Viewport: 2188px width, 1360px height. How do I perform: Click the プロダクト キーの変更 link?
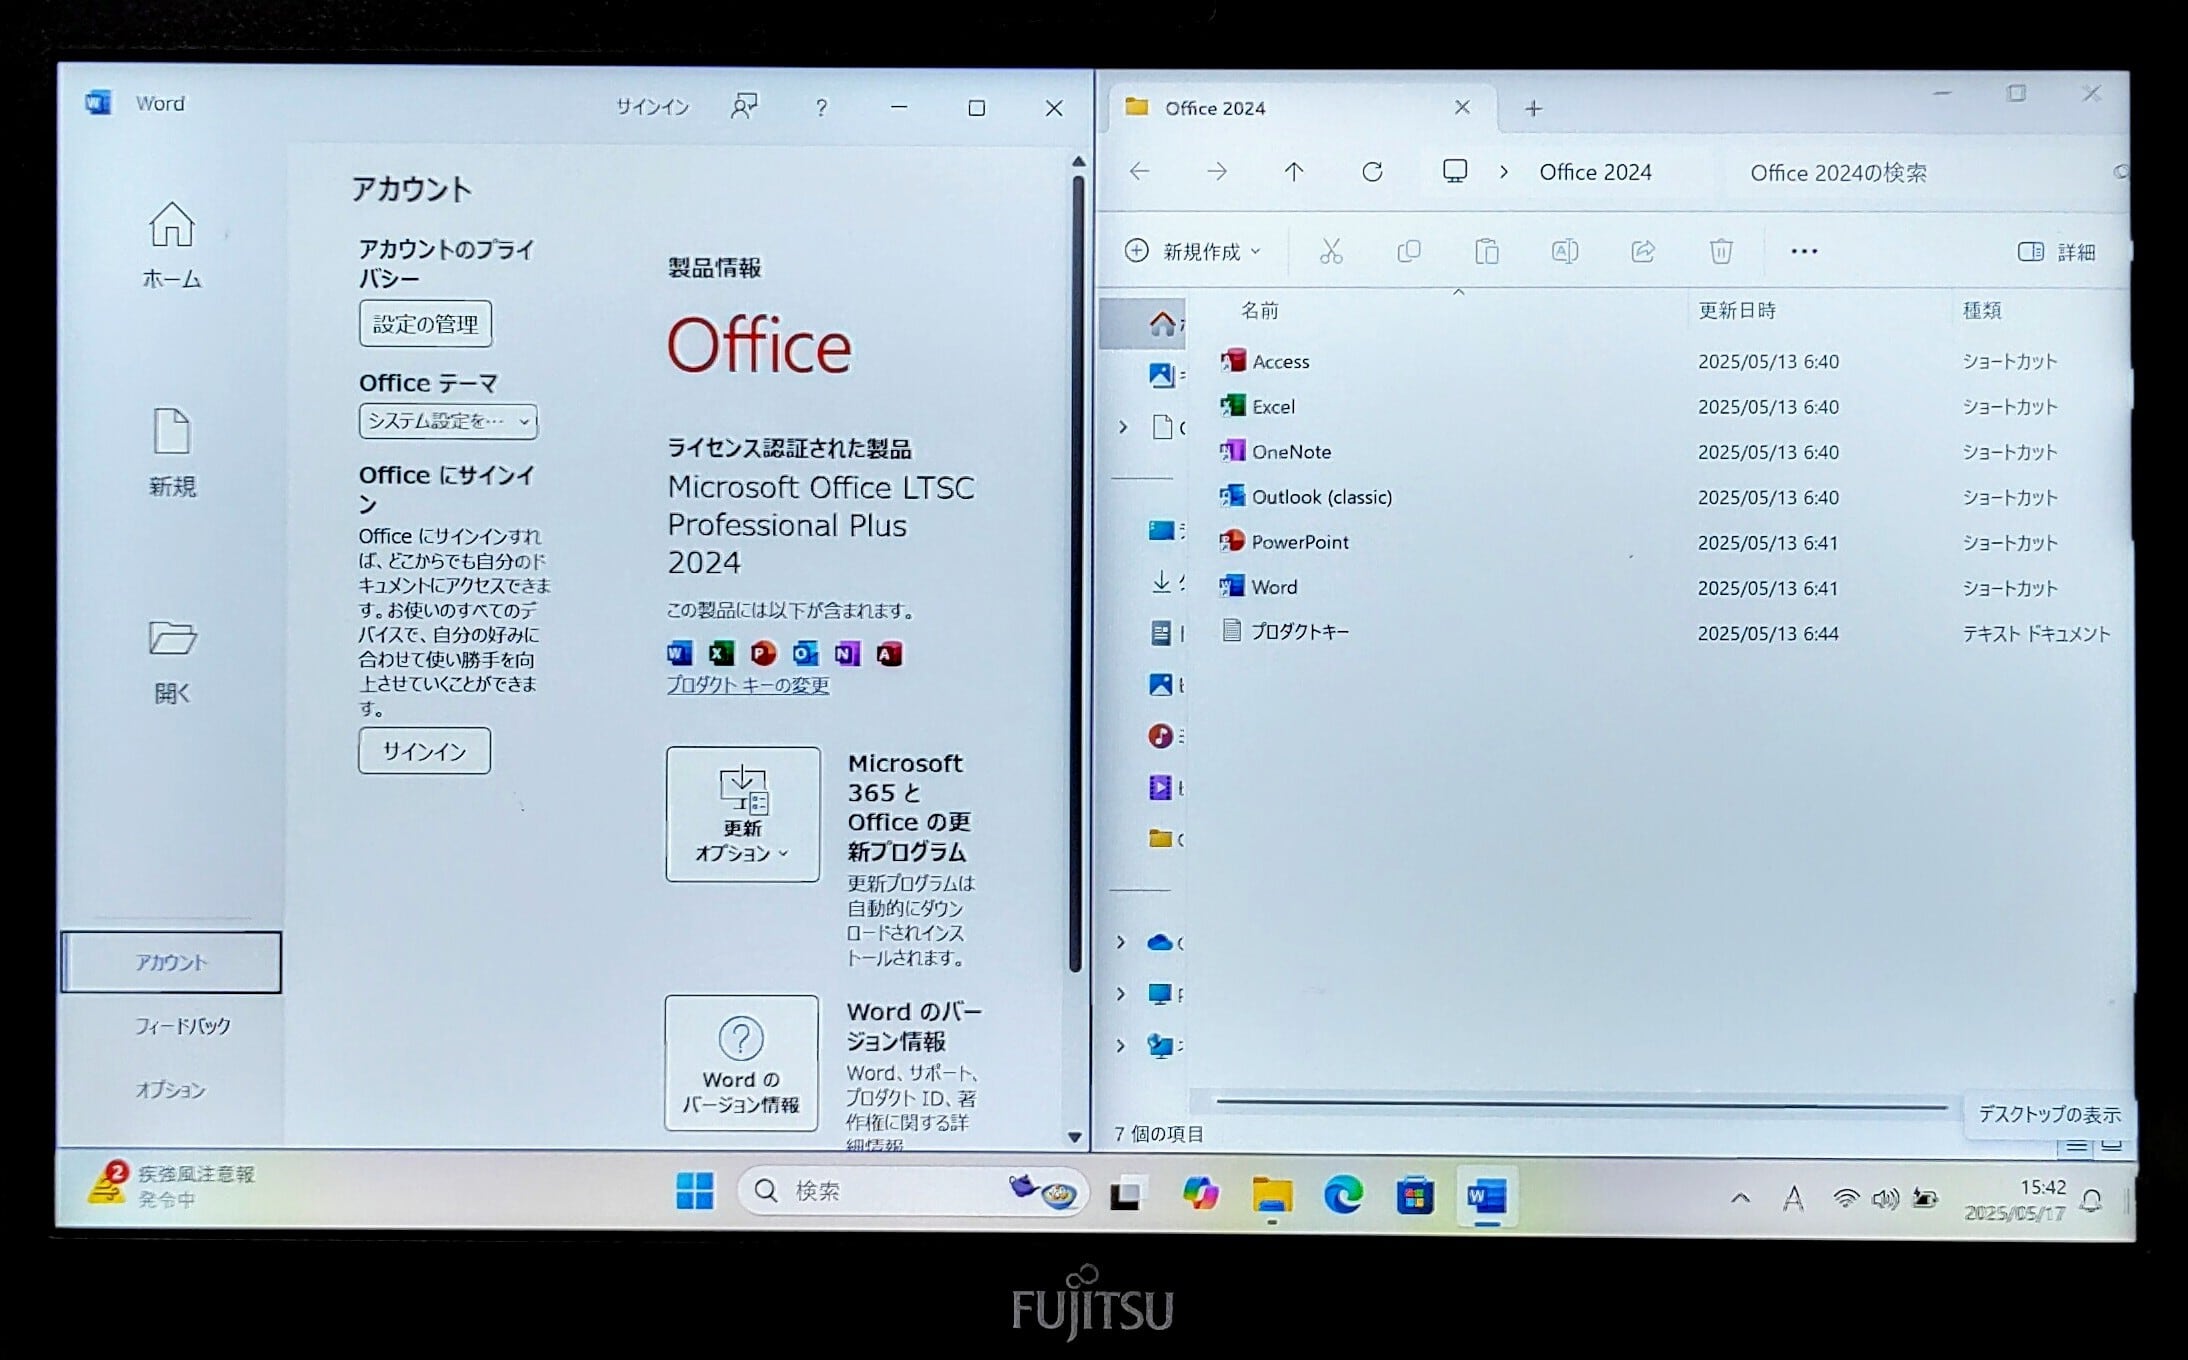[747, 685]
